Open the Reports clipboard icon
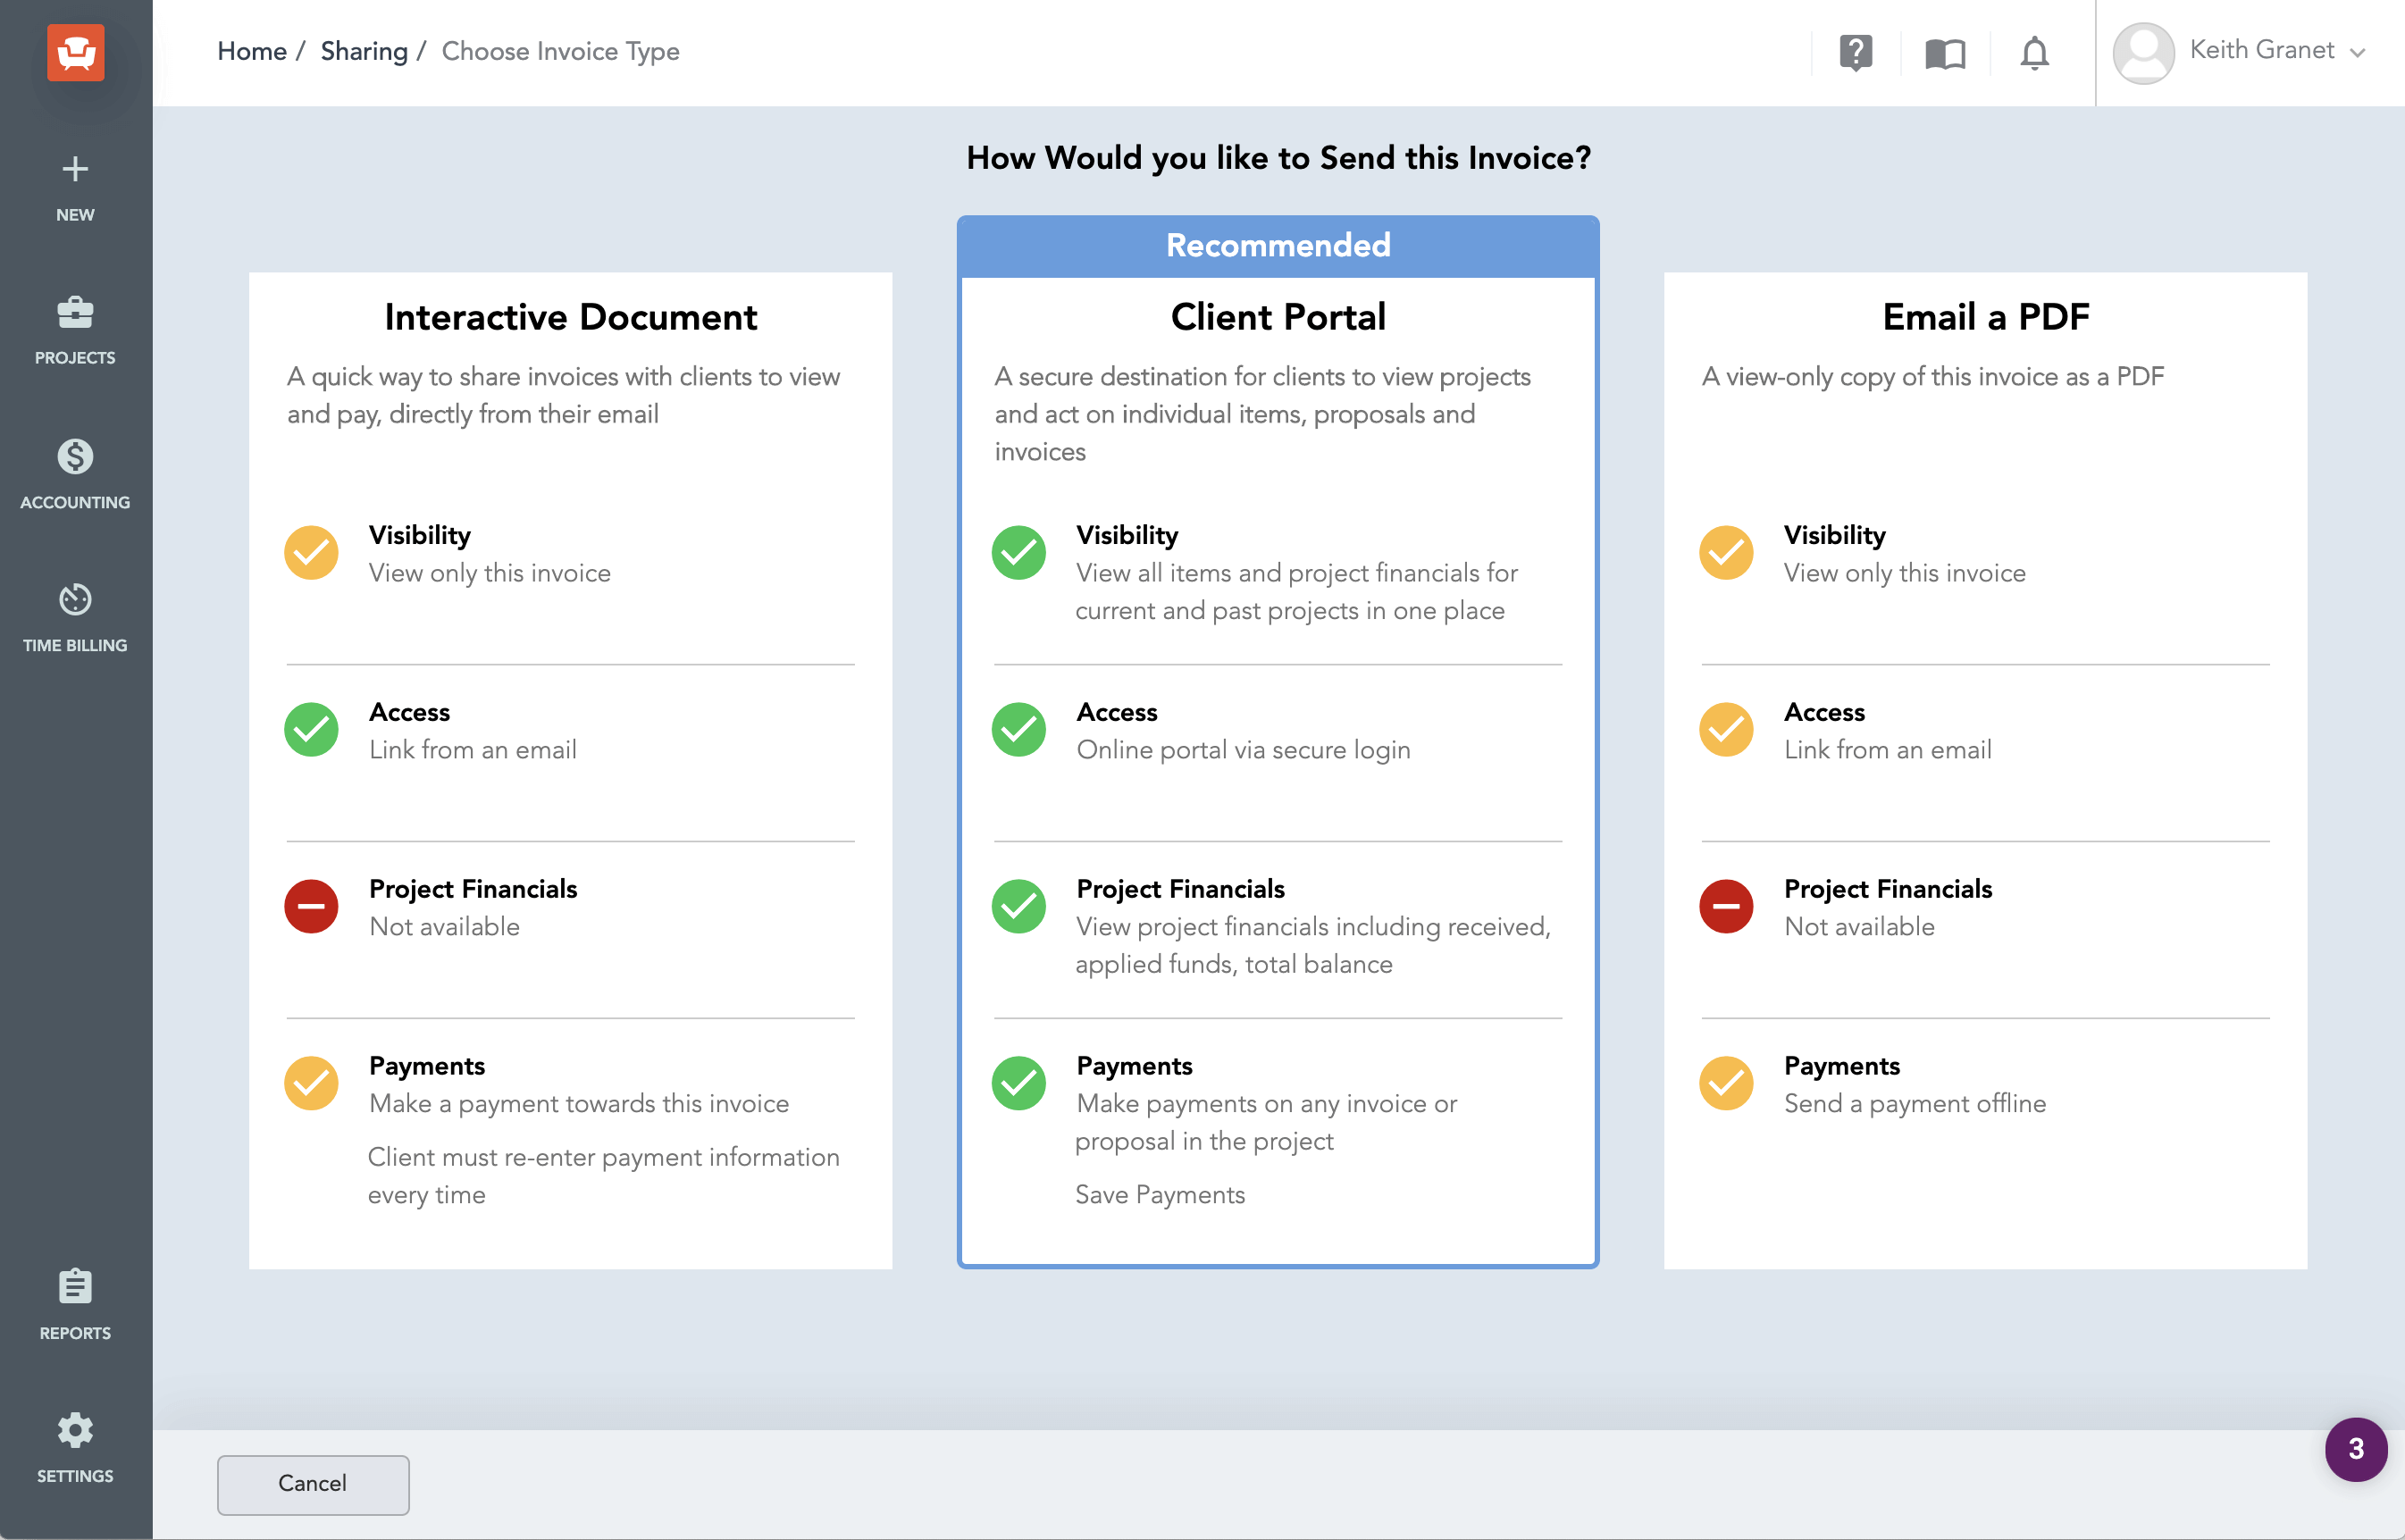Screen dimensions: 2405x1540 pyautogui.click(x=75, y=1292)
